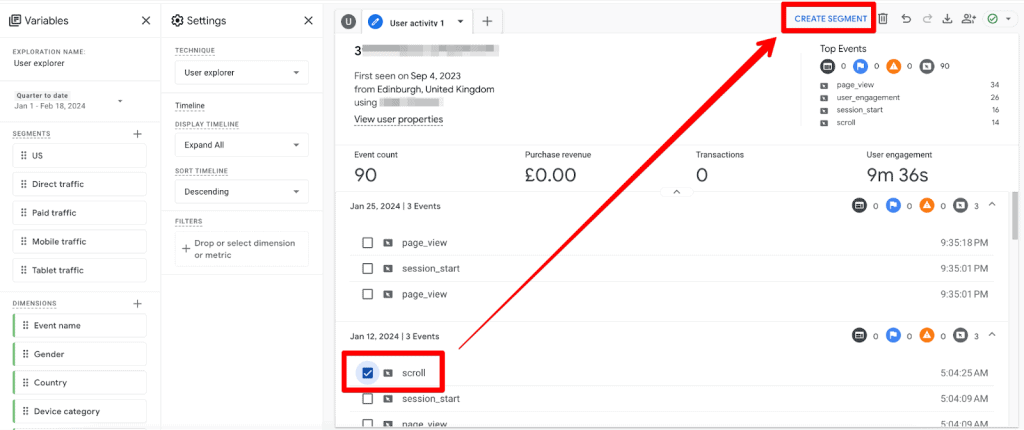The image size is (1024, 430).
Task: Add a new segment with plus icon
Action: [x=137, y=134]
